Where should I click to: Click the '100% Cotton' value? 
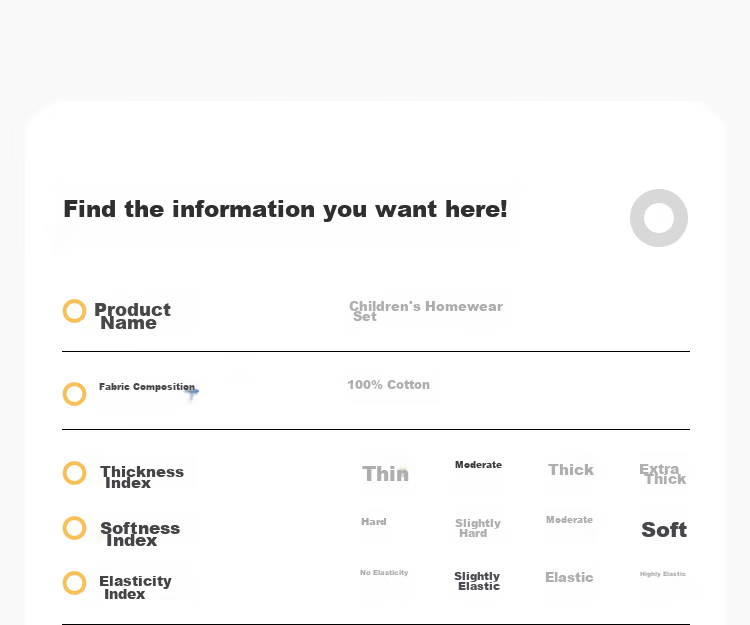coord(388,385)
